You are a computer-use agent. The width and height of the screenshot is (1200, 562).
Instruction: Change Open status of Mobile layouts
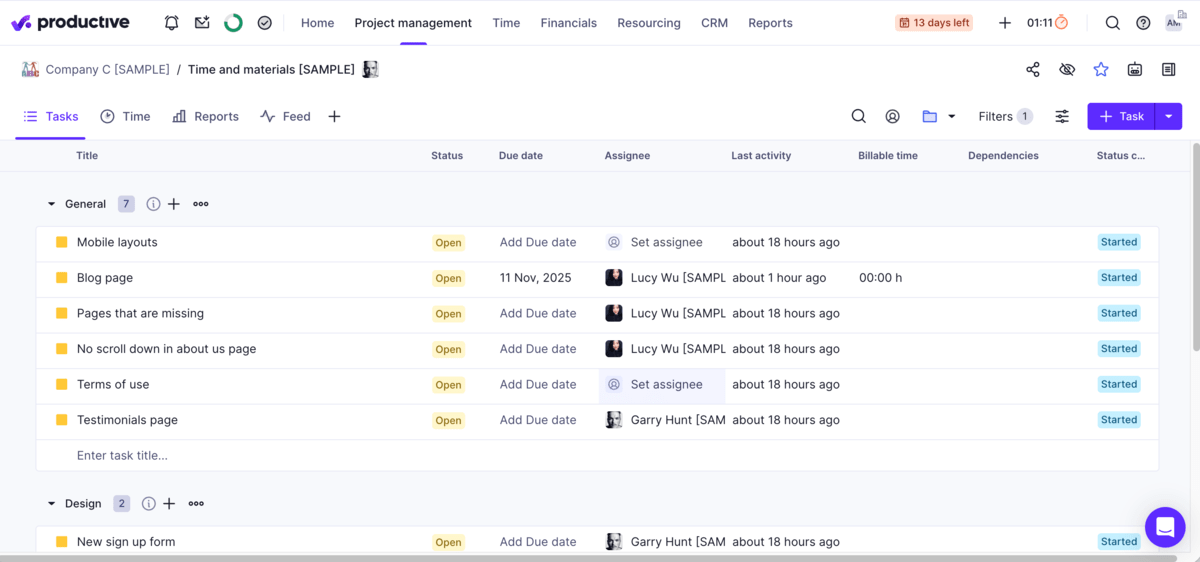448,243
